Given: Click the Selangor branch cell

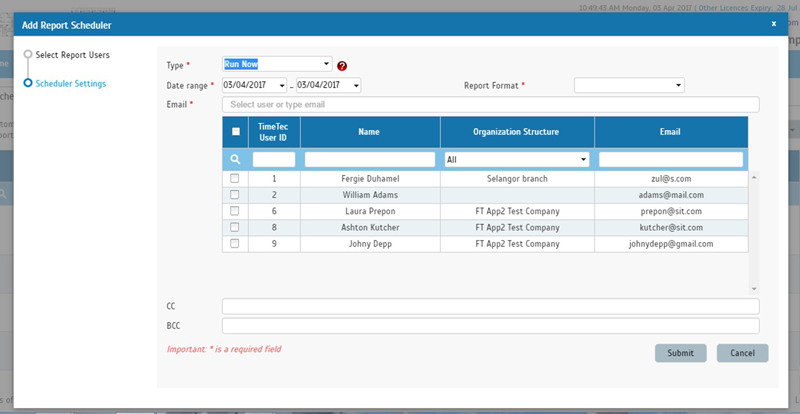Looking at the screenshot, I should tap(517, 179).
